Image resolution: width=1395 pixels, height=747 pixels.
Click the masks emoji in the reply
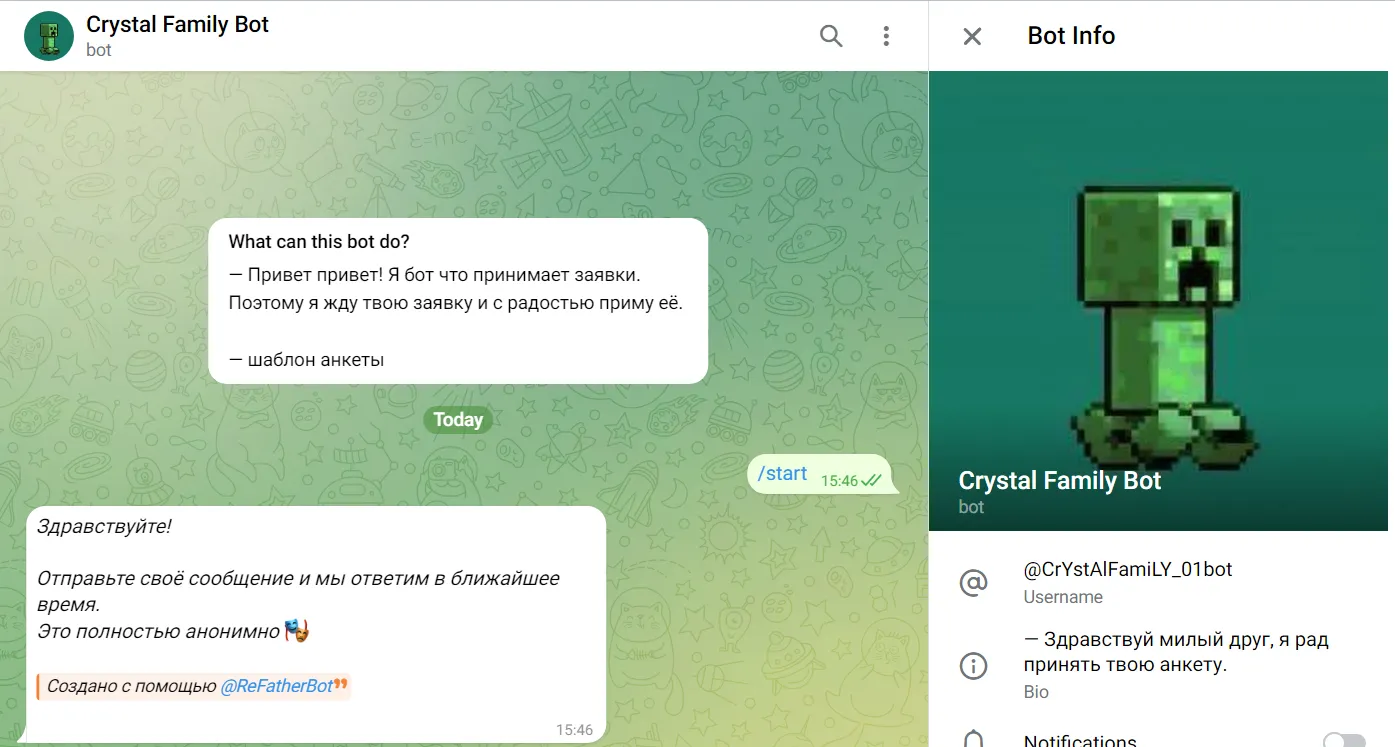297,631
